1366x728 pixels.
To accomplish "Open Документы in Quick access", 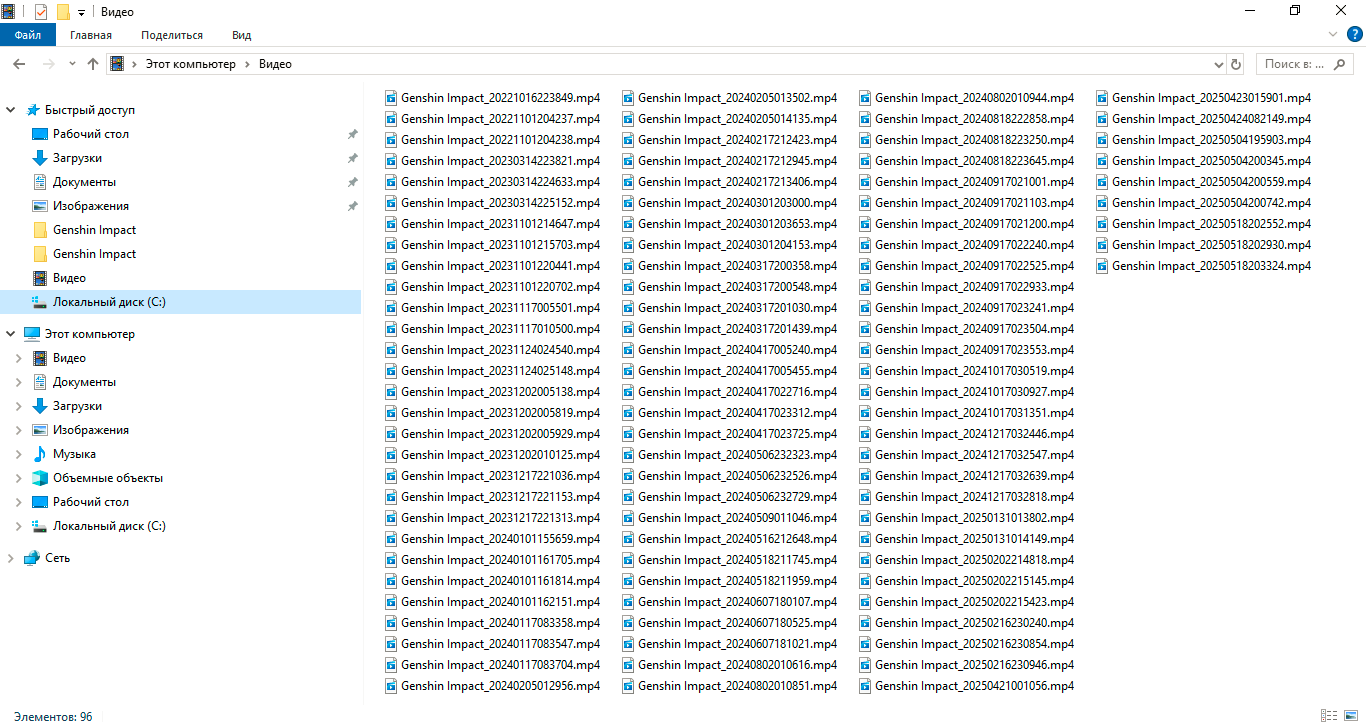I will point(84,182).
